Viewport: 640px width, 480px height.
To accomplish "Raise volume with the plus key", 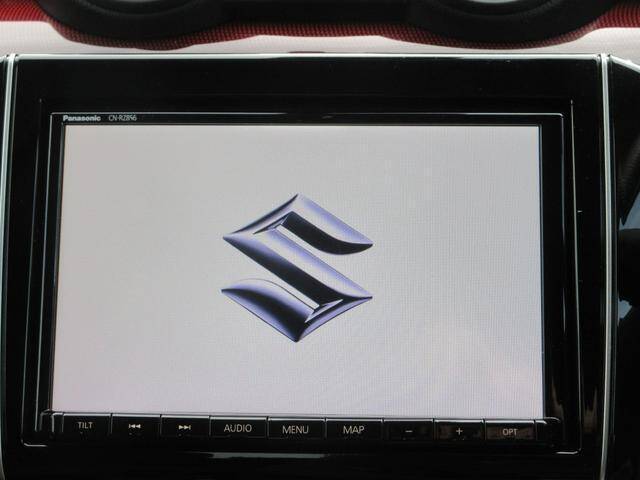I will (459, 431).
